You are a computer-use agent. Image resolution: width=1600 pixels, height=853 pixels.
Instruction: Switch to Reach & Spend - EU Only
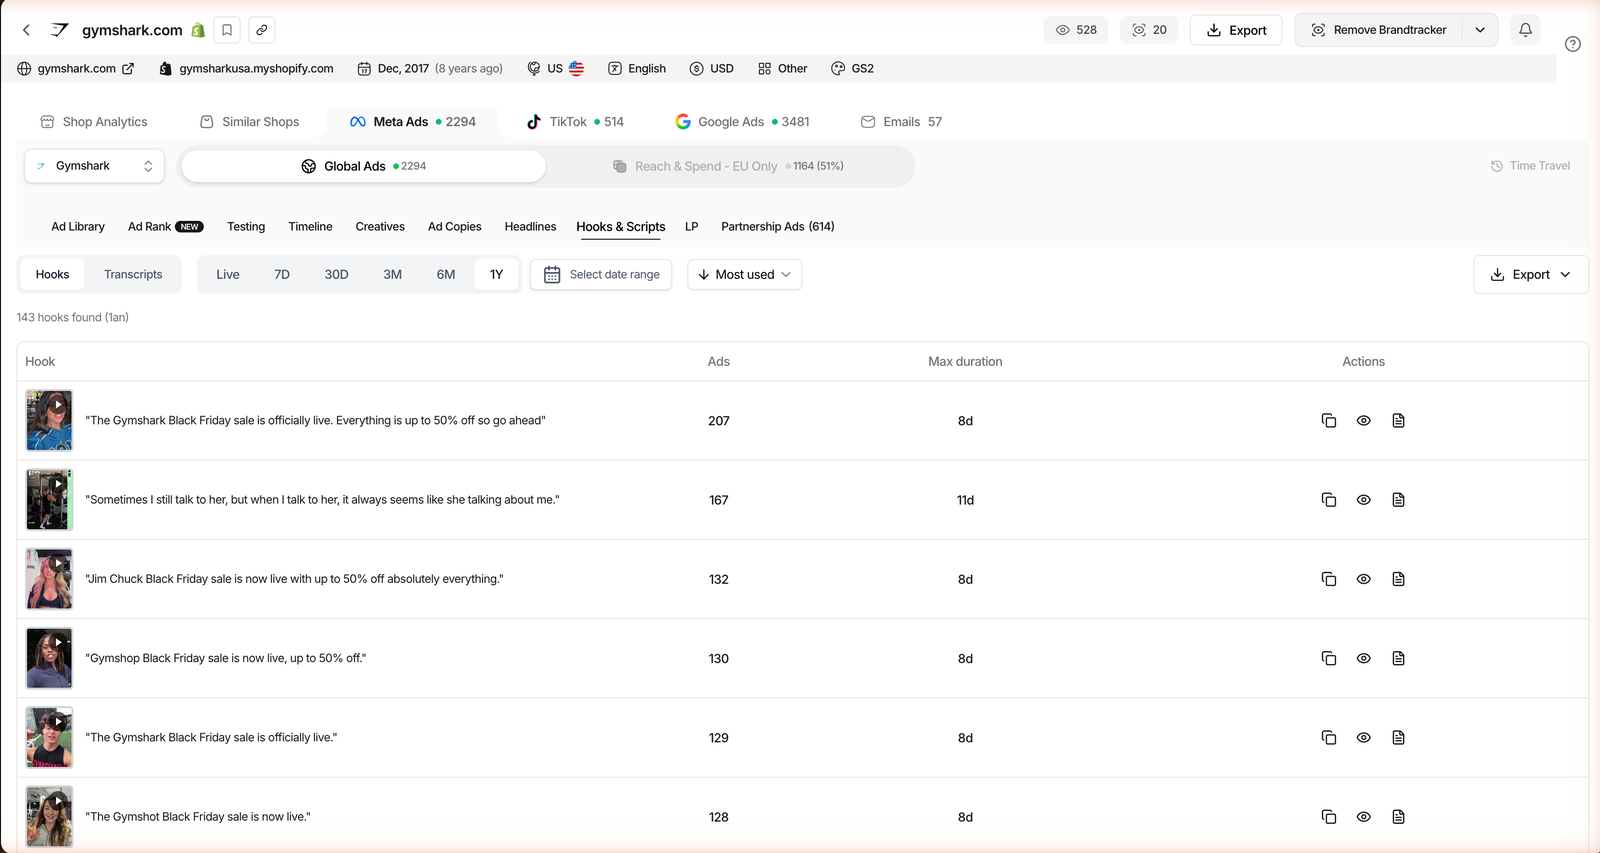728,166
